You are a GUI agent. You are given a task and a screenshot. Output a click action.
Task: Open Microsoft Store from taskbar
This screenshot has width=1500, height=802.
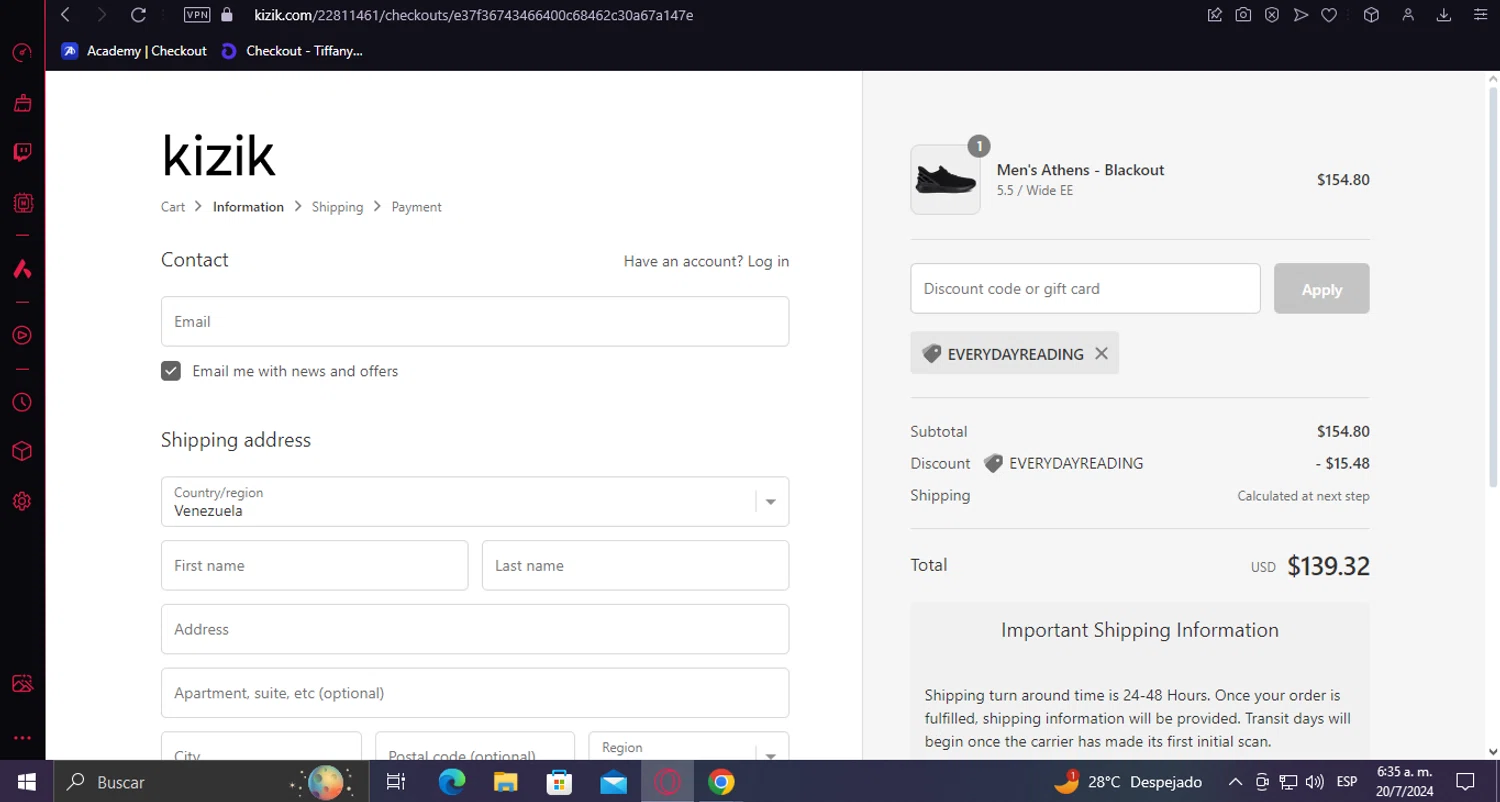pyautogui.click(x=559, y=782)
